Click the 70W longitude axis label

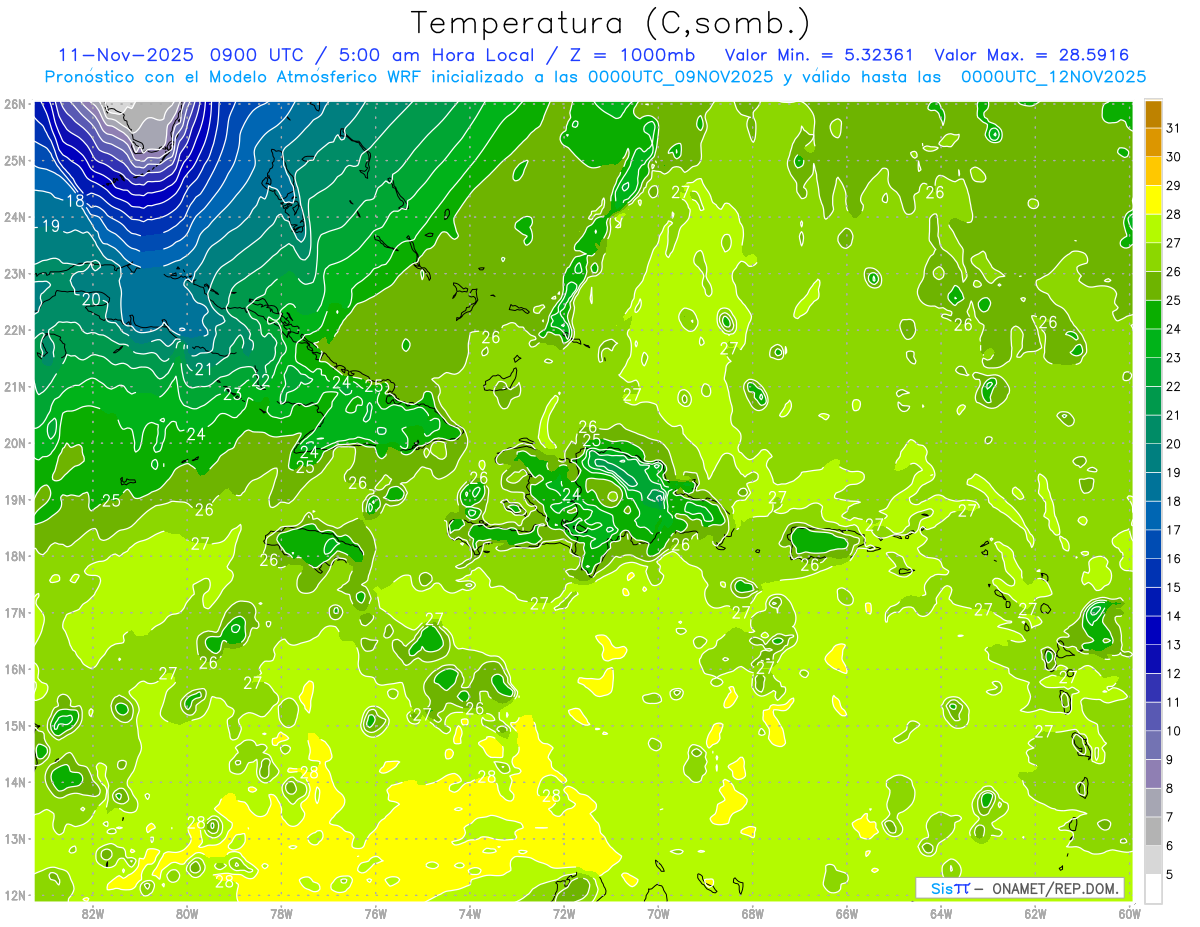pyautogui.click(x=658, y=913)
